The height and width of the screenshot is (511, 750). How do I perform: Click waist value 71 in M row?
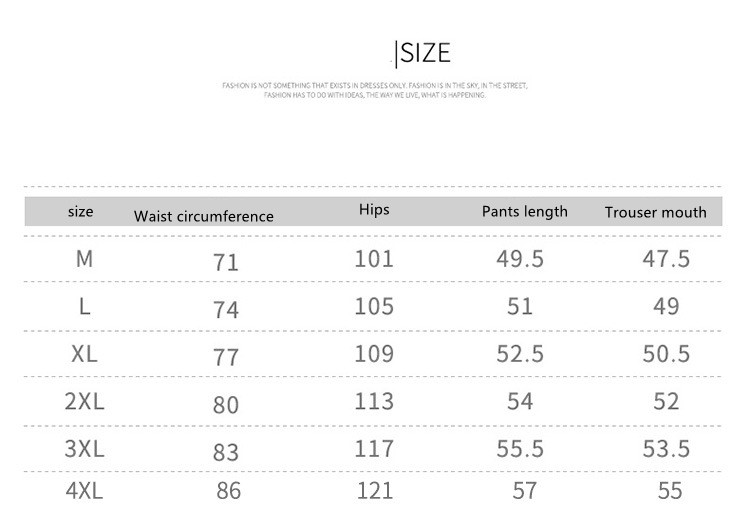(226, 263)
